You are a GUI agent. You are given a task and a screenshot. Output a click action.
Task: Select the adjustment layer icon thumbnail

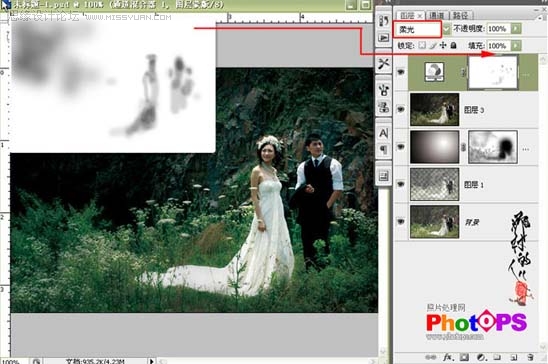click(434, 72)
